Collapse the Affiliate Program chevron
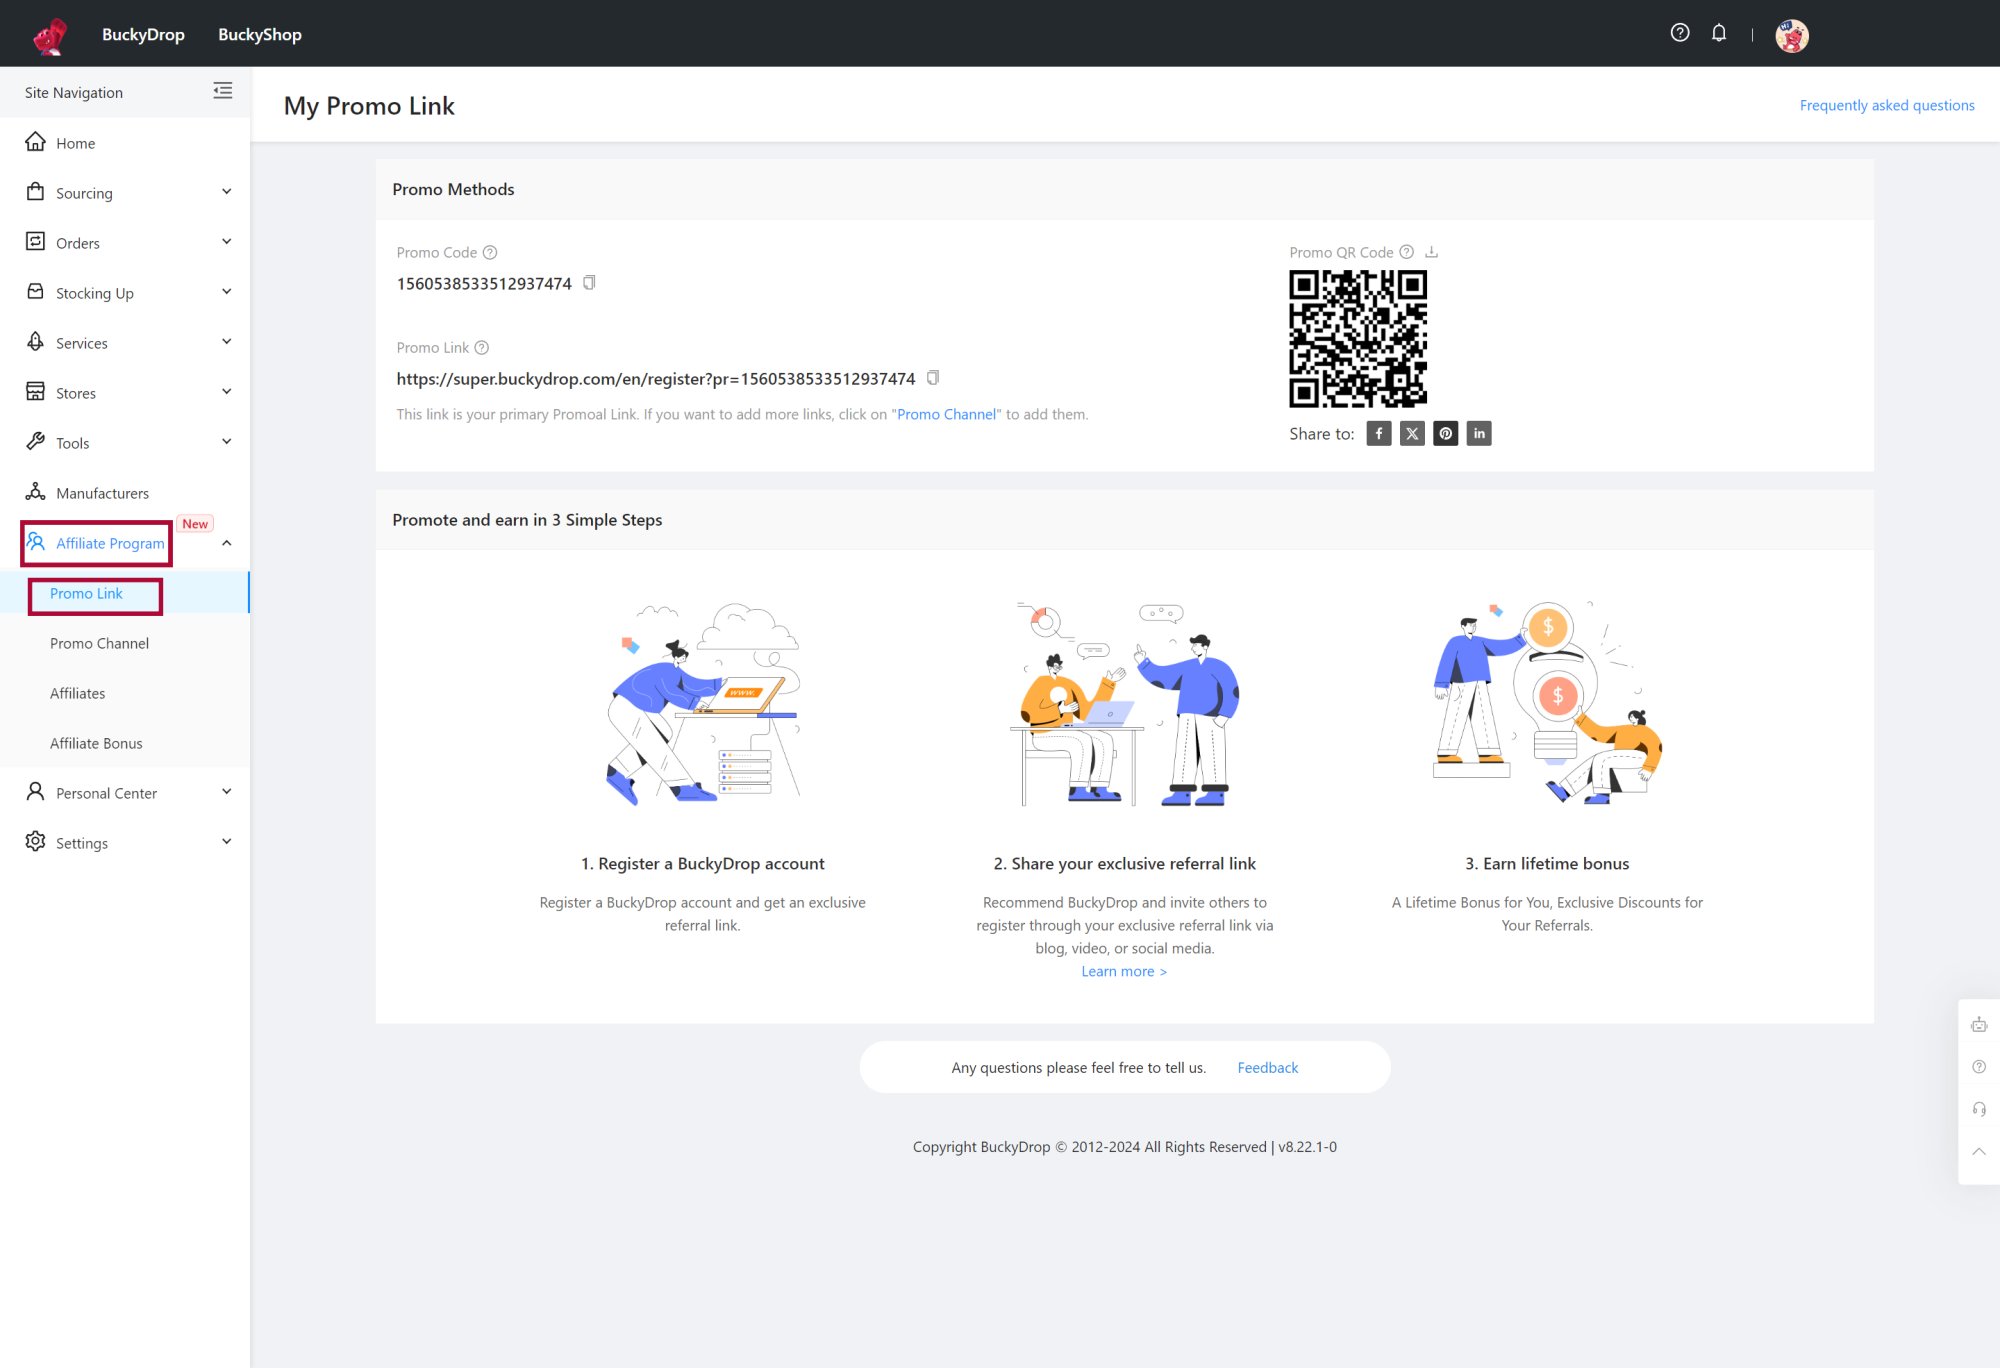This screenshot has height=1368, width=2000. click(227, 543)
